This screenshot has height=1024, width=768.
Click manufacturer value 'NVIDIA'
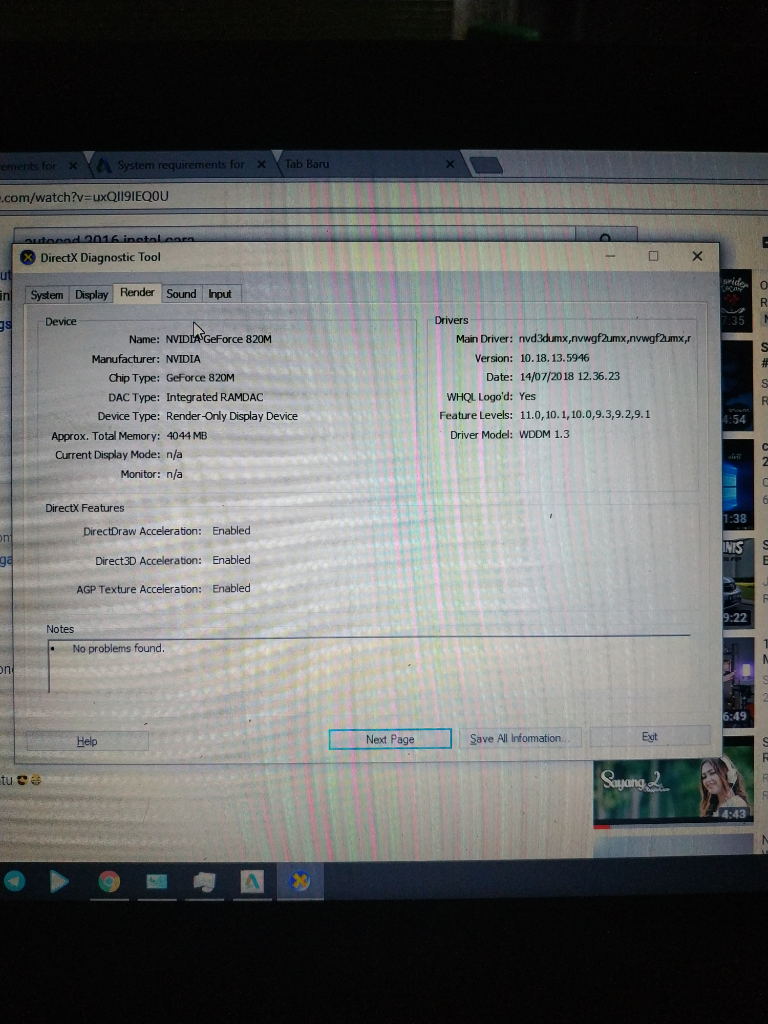[x=183, y=359]
